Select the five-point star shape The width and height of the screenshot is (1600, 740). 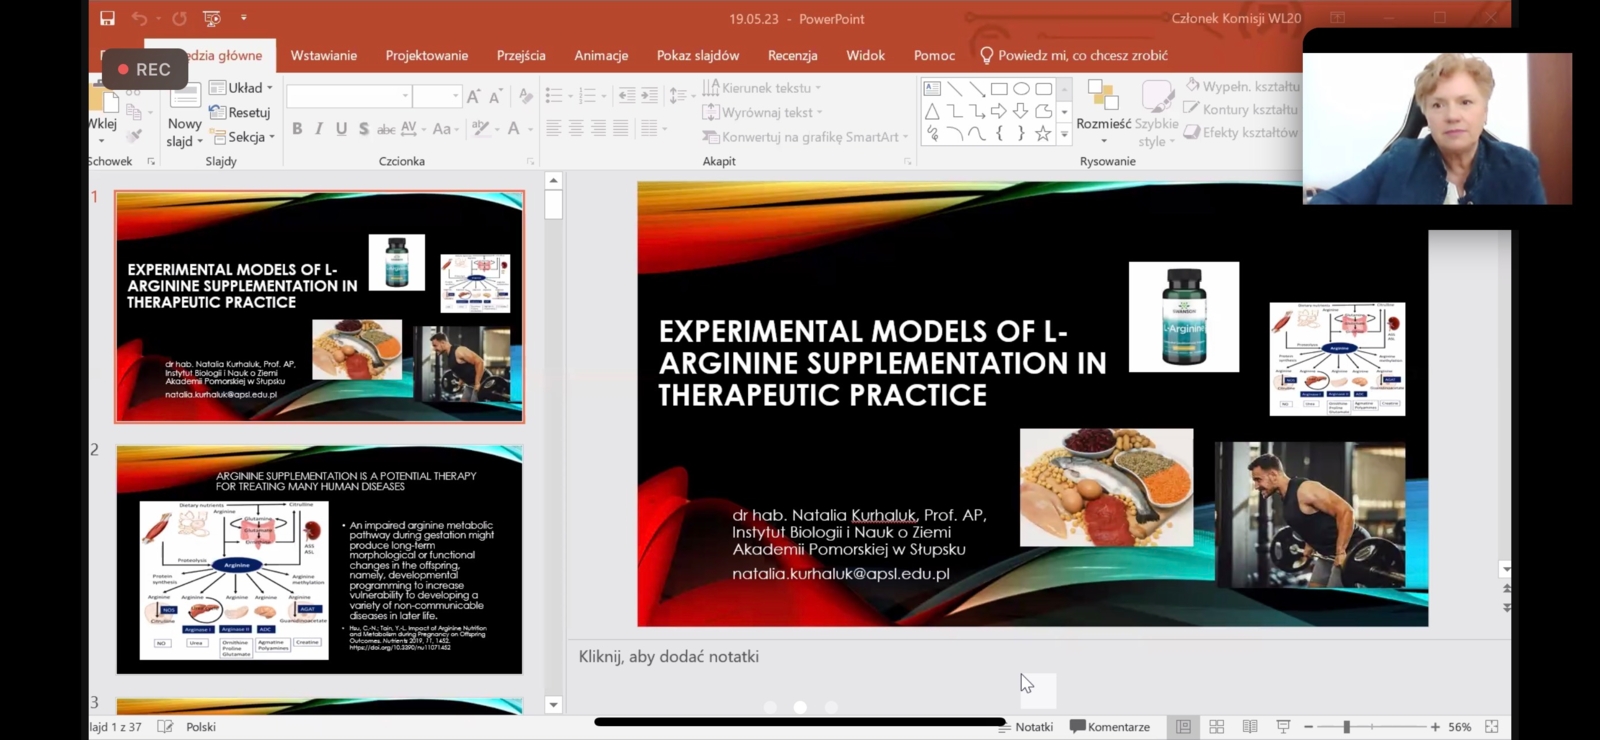point(1043,133)
